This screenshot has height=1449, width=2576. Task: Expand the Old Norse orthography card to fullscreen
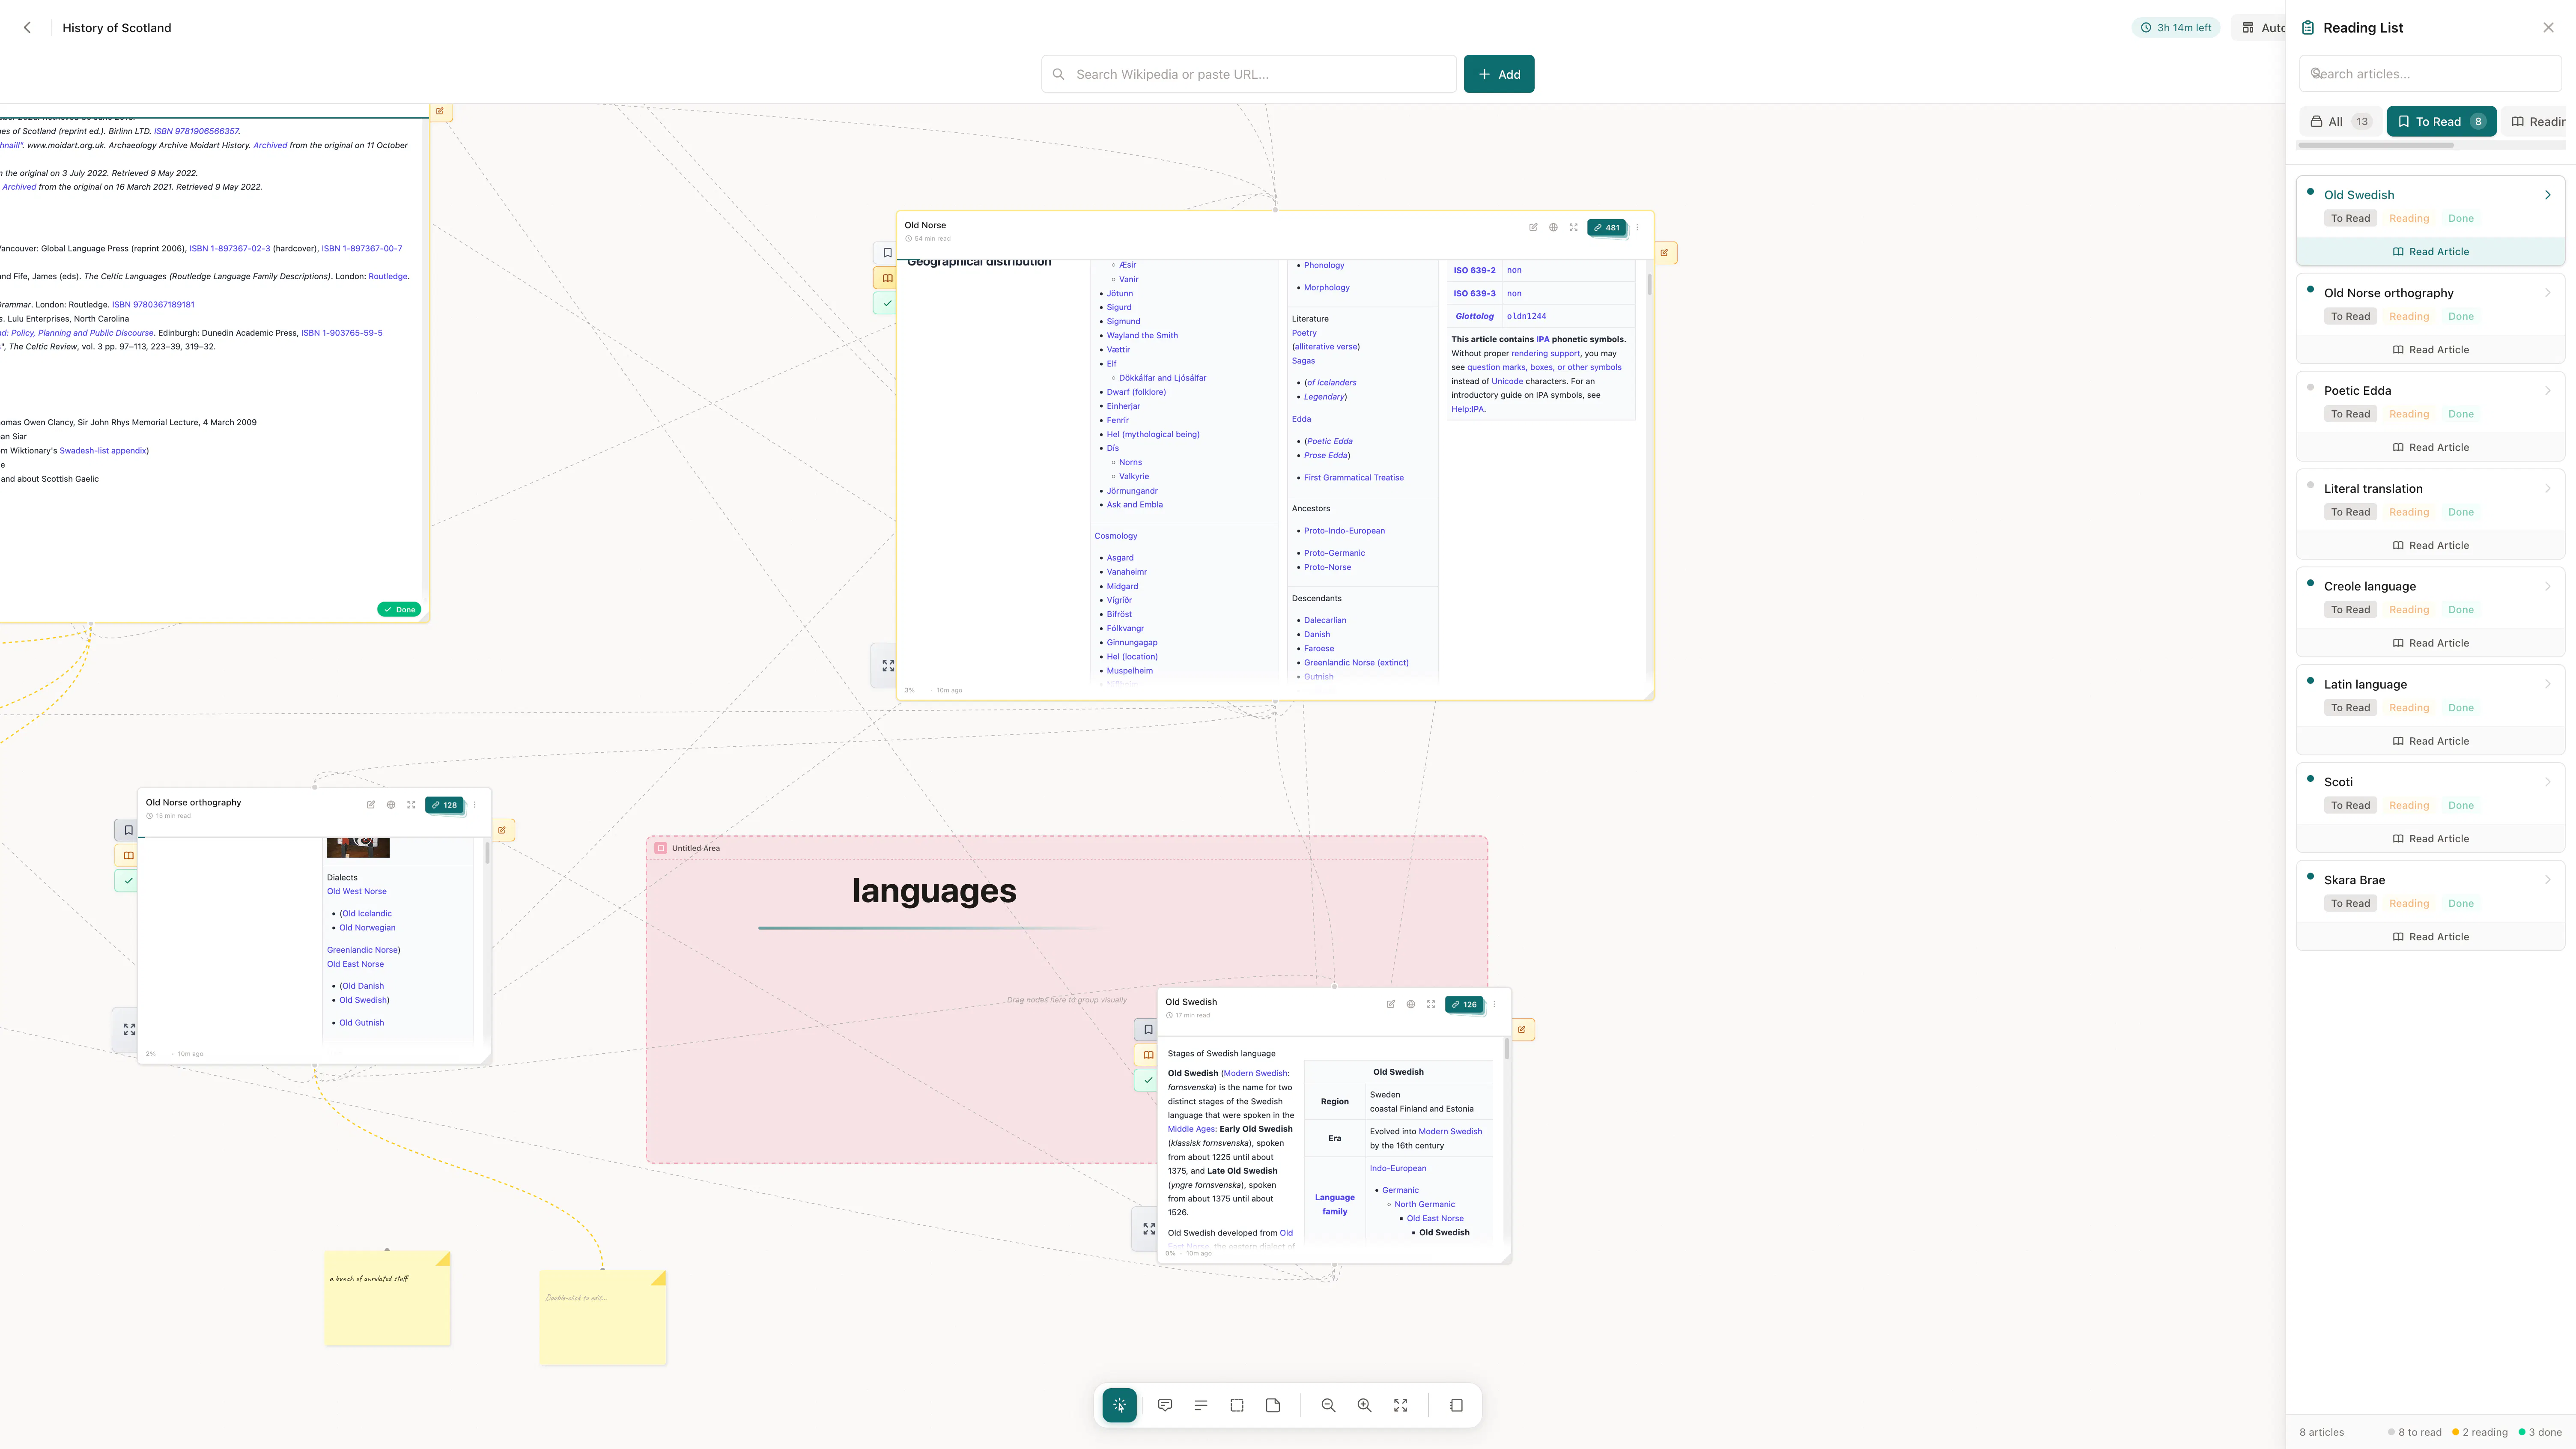[411, 804]
